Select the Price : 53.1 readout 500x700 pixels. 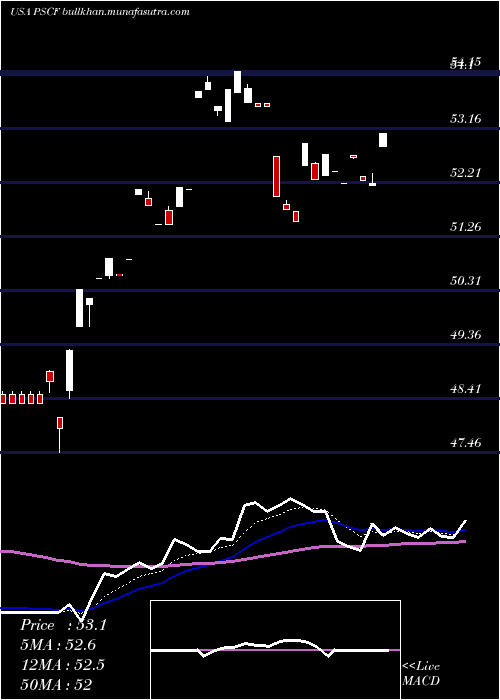(x=63, y=625)
